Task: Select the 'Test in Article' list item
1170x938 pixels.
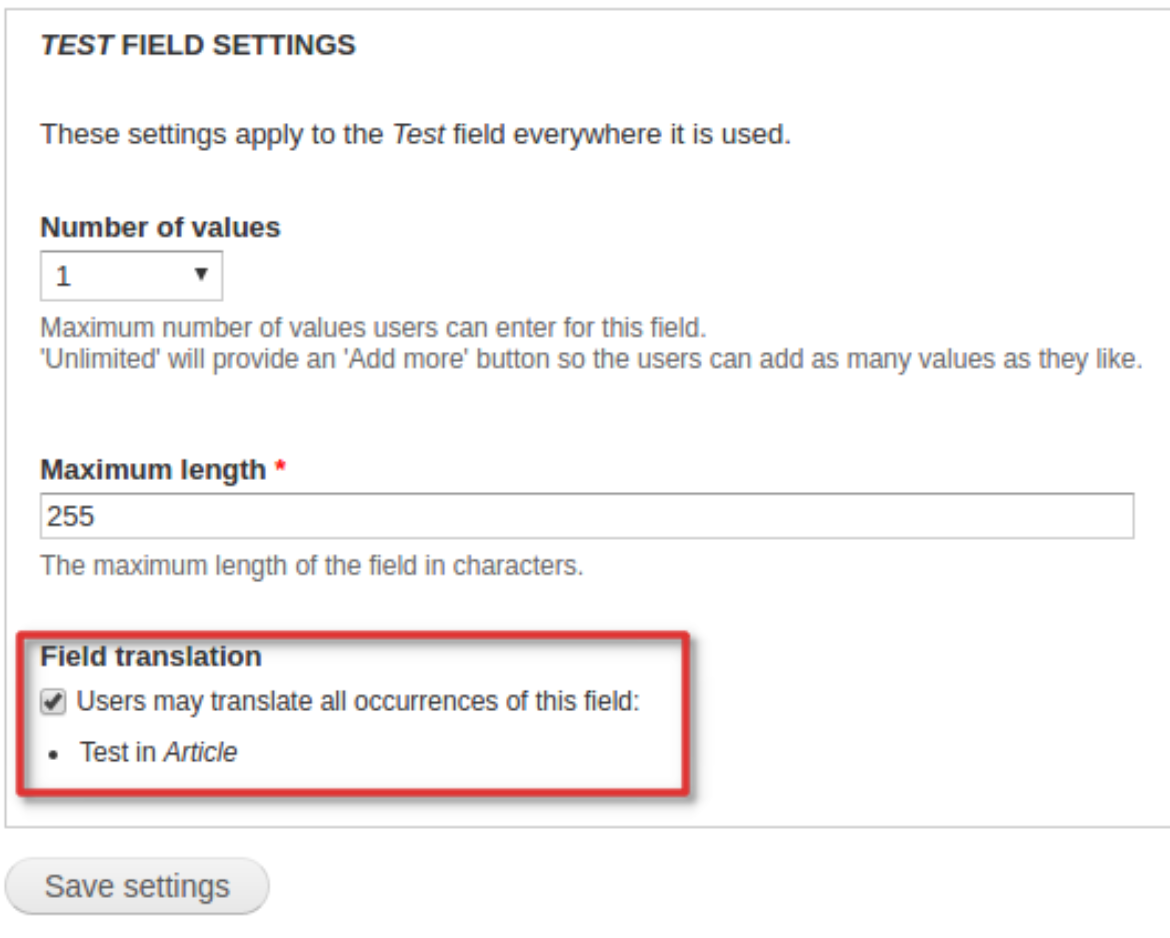Action: 159,752
